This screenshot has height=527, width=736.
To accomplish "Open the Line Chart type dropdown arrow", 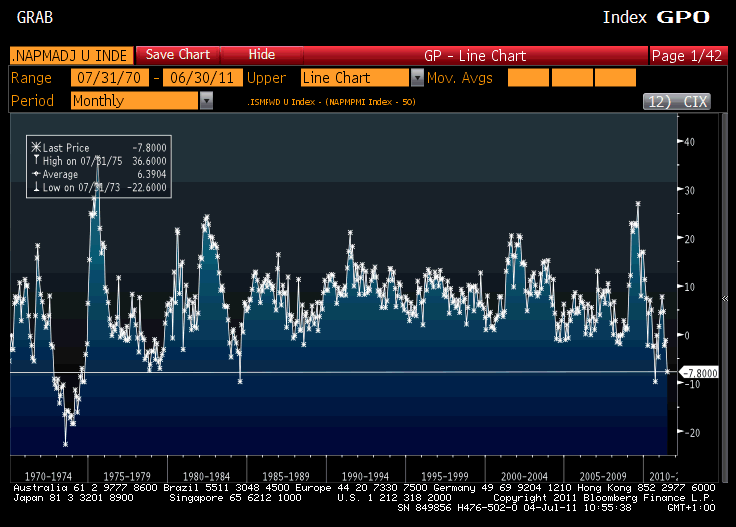I will (417, 78).
